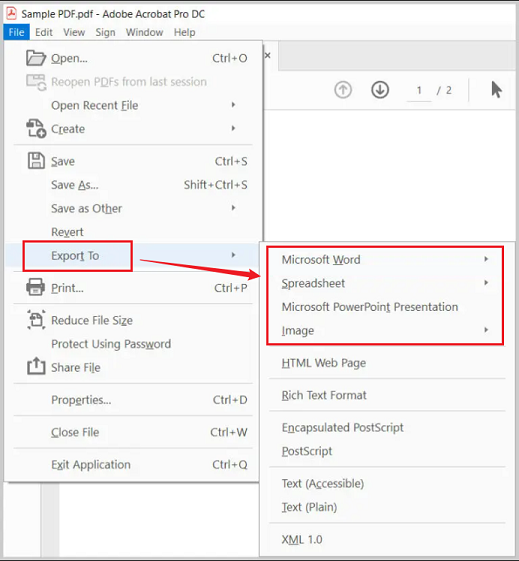
Task: Open the Window menu
Action: [x=145, y=32]
